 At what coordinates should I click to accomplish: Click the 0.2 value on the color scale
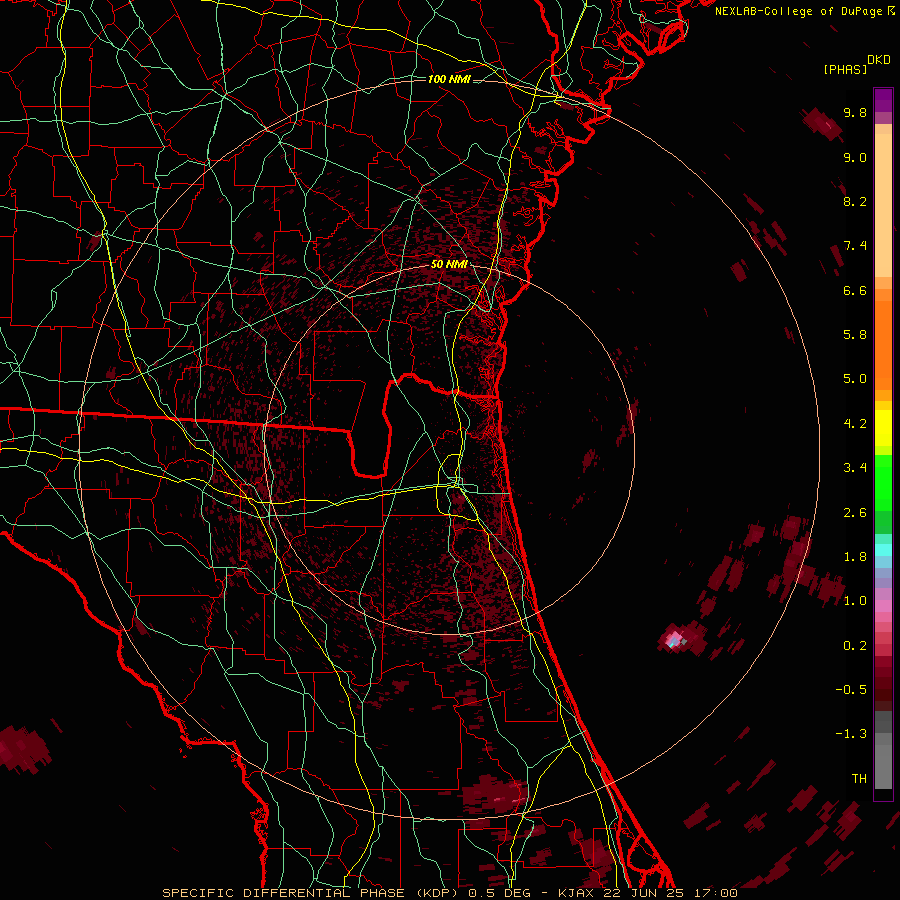855,646
